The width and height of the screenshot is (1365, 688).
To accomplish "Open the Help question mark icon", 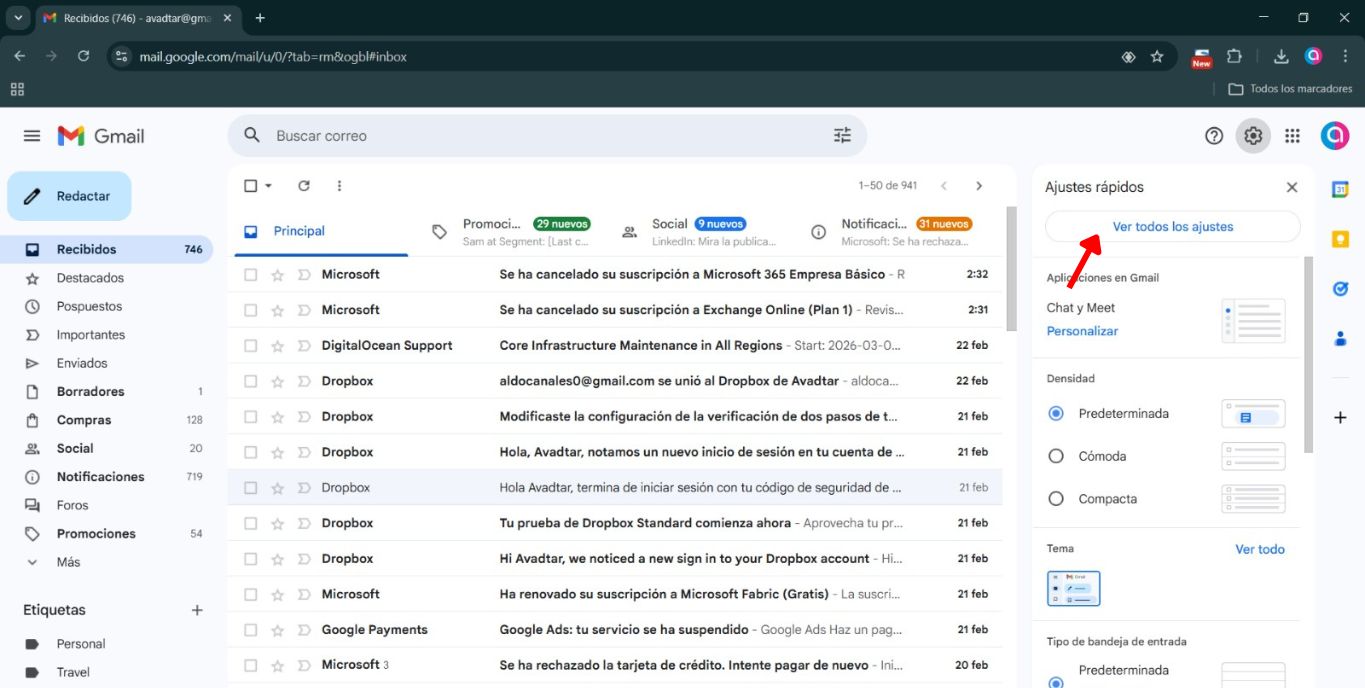I will click(1214, 136).
